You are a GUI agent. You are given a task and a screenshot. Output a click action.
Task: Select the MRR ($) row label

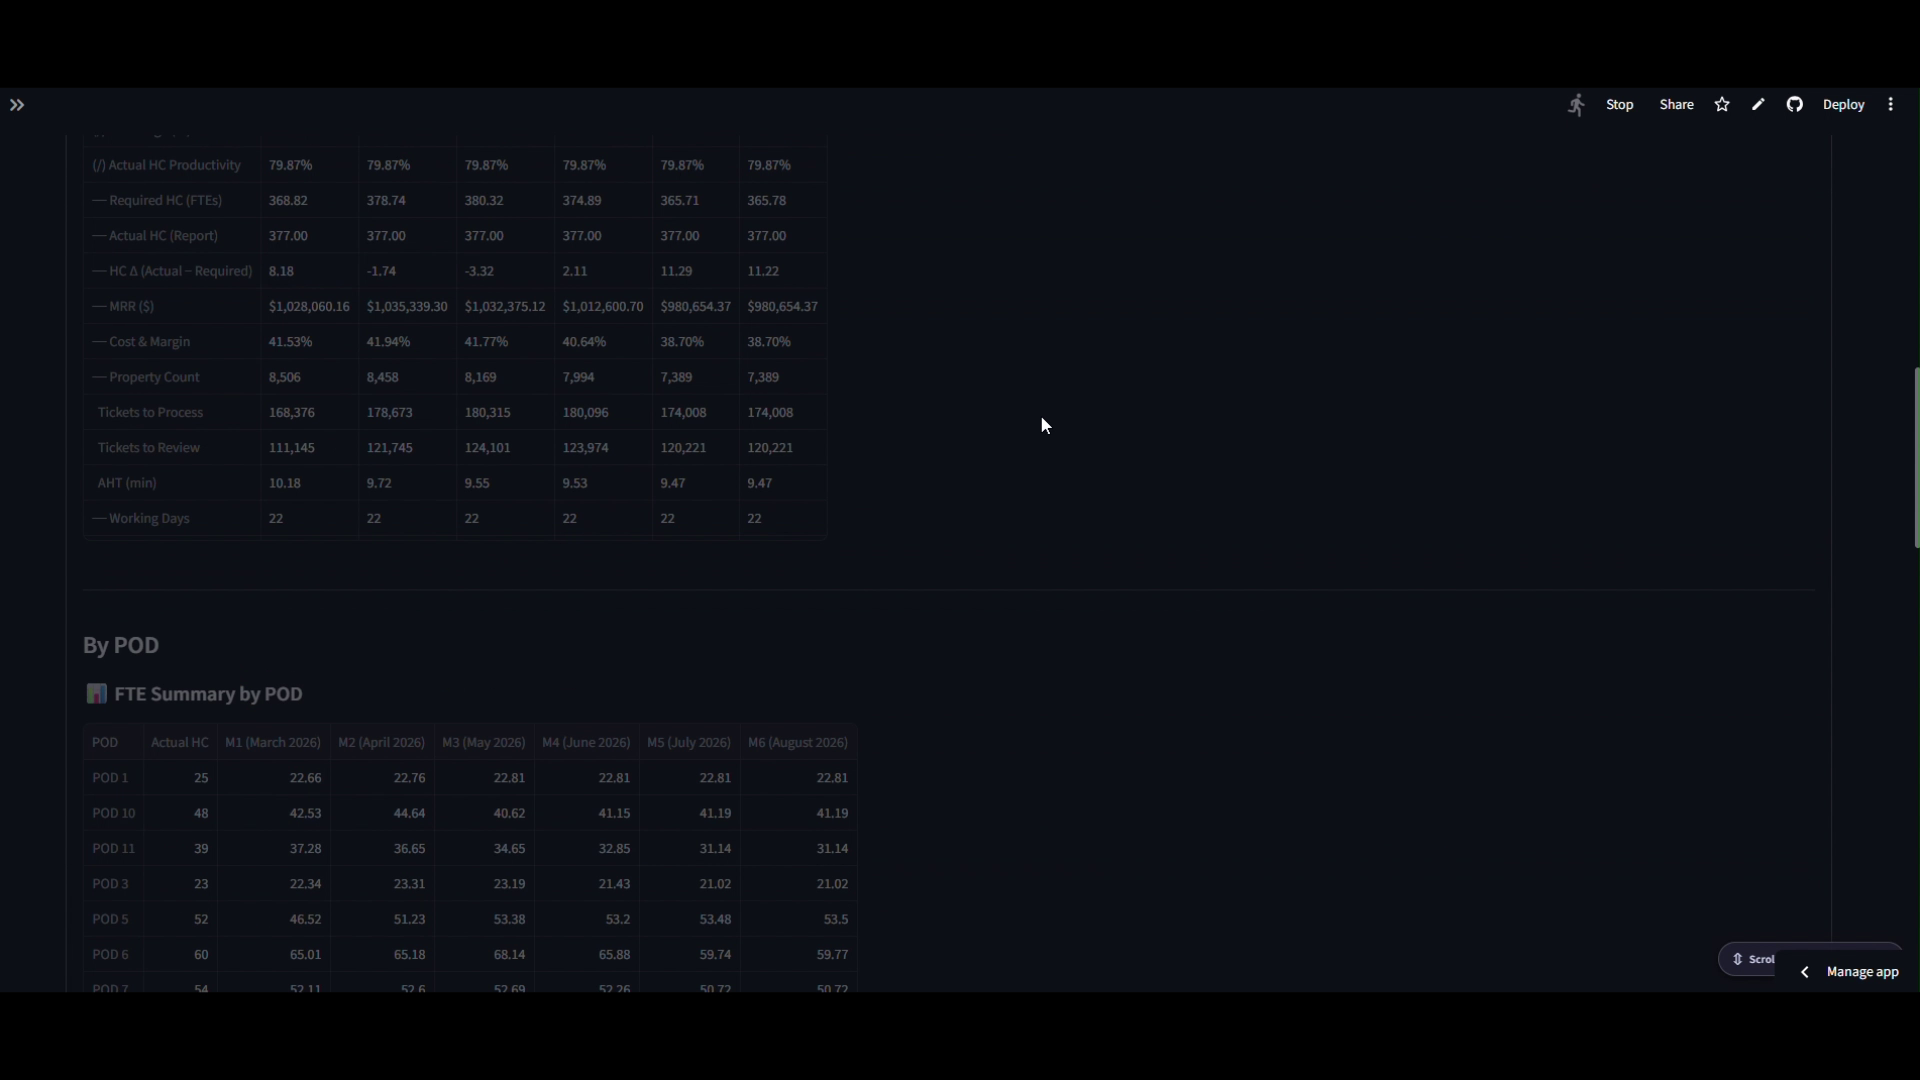[x=123, y=306]
